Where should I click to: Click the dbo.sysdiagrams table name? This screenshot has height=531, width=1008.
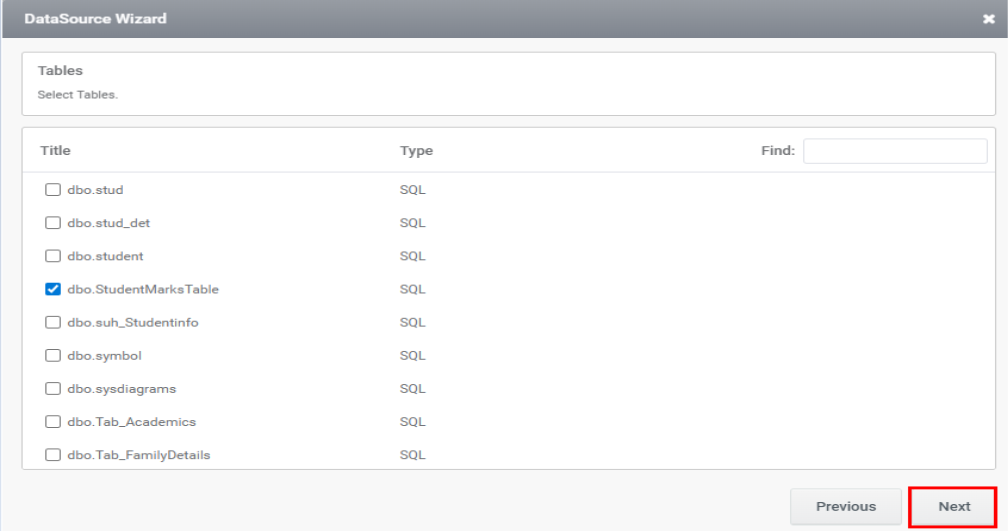[x=121, y=389]
